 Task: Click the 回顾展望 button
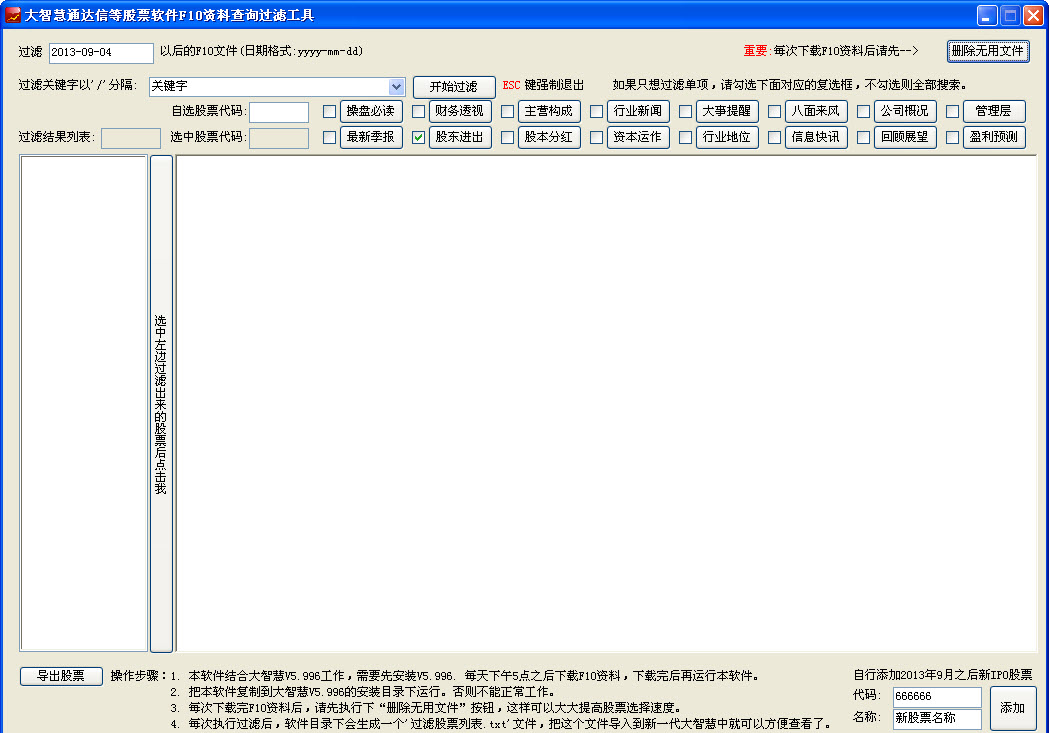[x=904, y=137]
